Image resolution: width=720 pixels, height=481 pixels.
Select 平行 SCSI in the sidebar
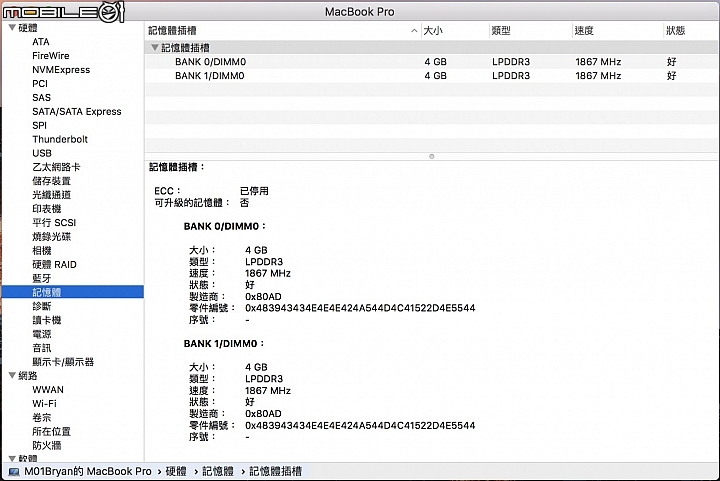coord(54,223)
